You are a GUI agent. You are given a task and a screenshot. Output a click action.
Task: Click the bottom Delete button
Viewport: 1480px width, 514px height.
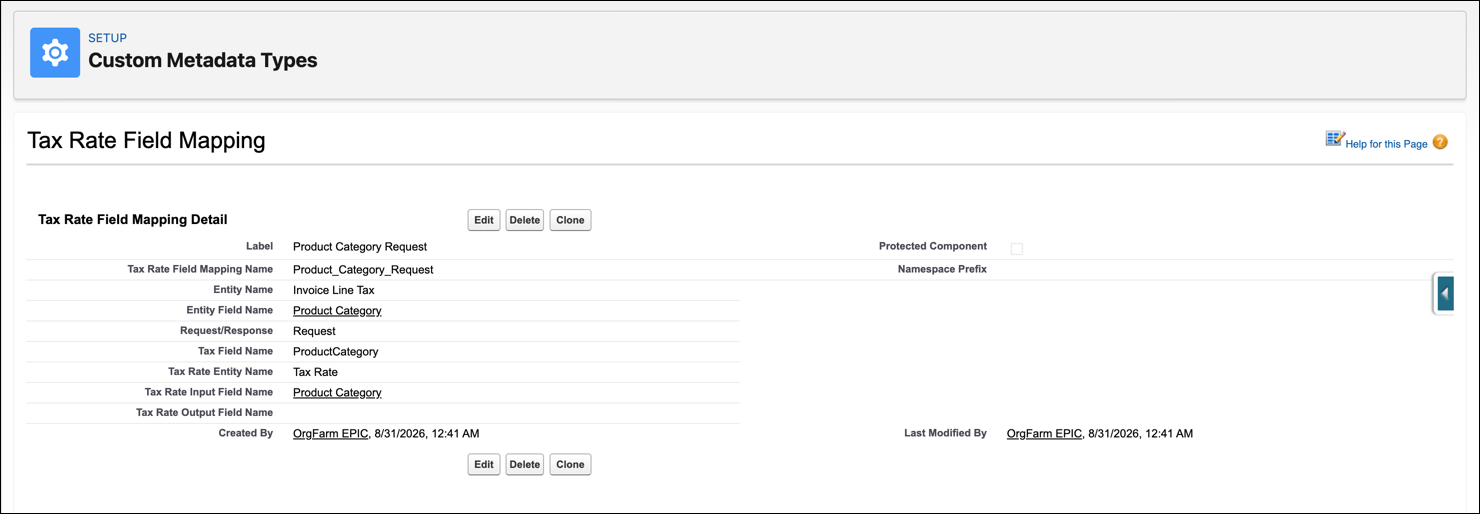click(x=525, y=464)
